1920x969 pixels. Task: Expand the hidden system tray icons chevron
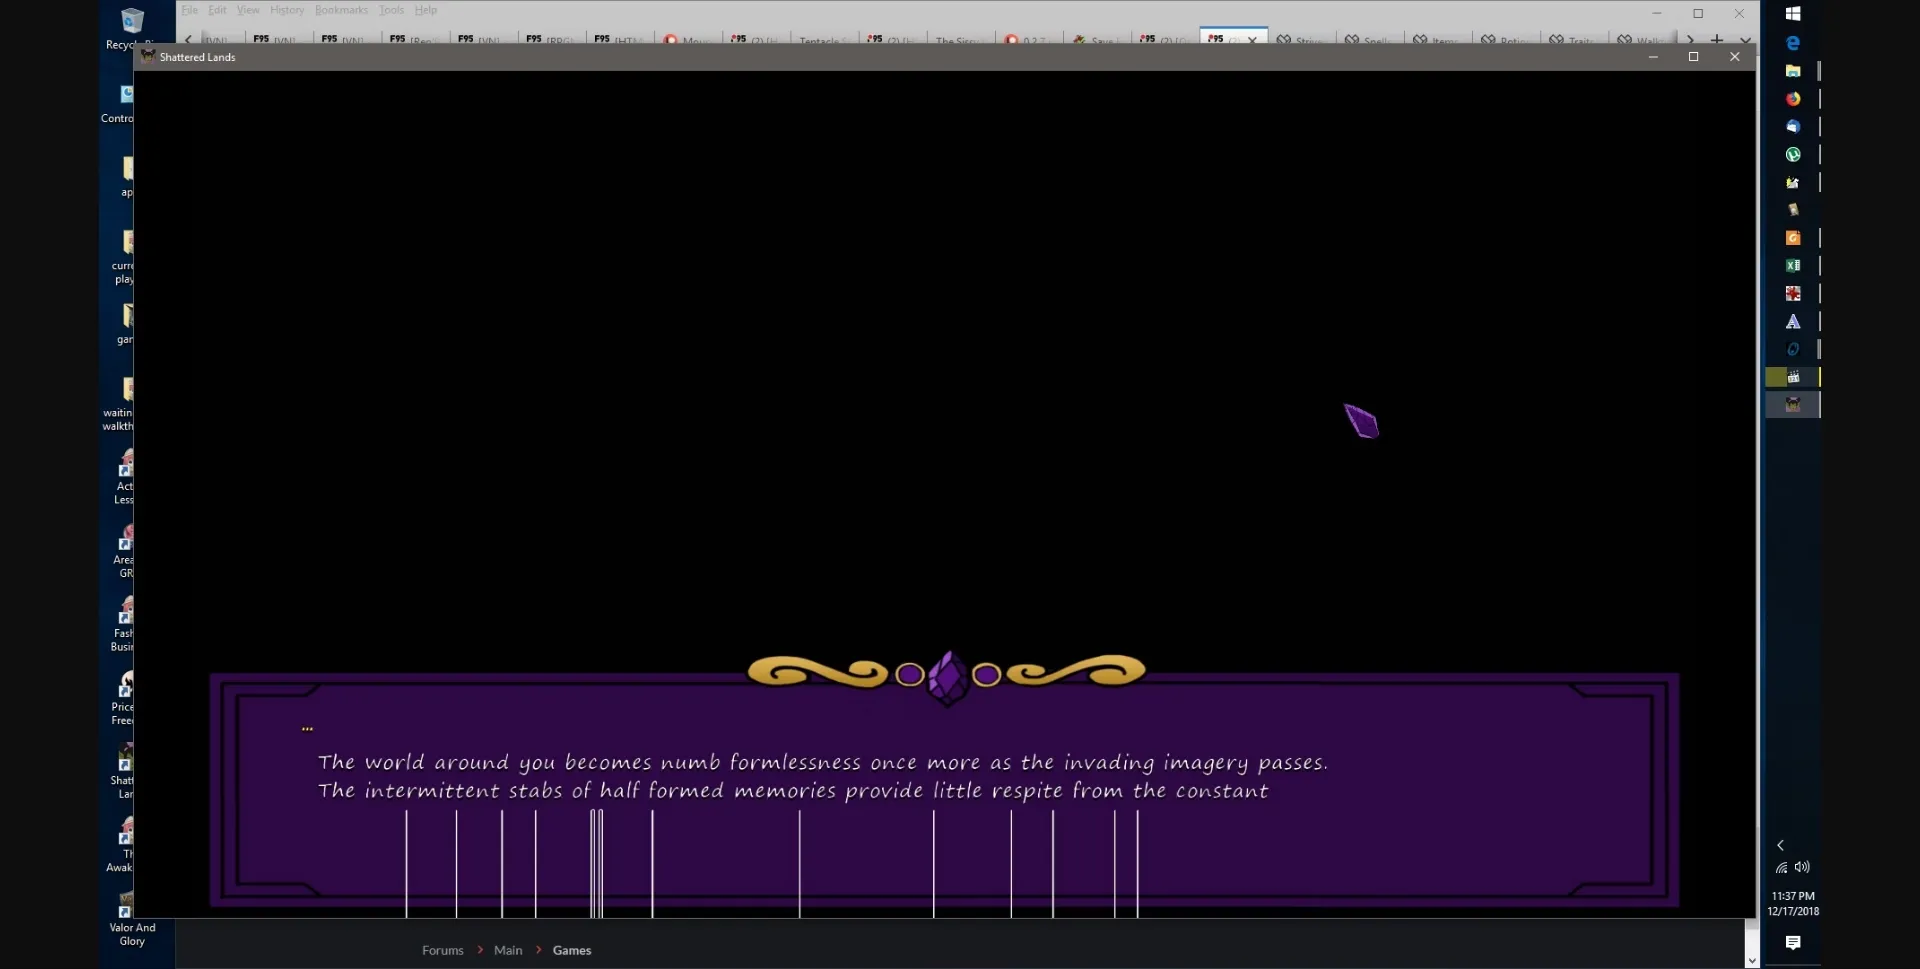click(1780, 846)
